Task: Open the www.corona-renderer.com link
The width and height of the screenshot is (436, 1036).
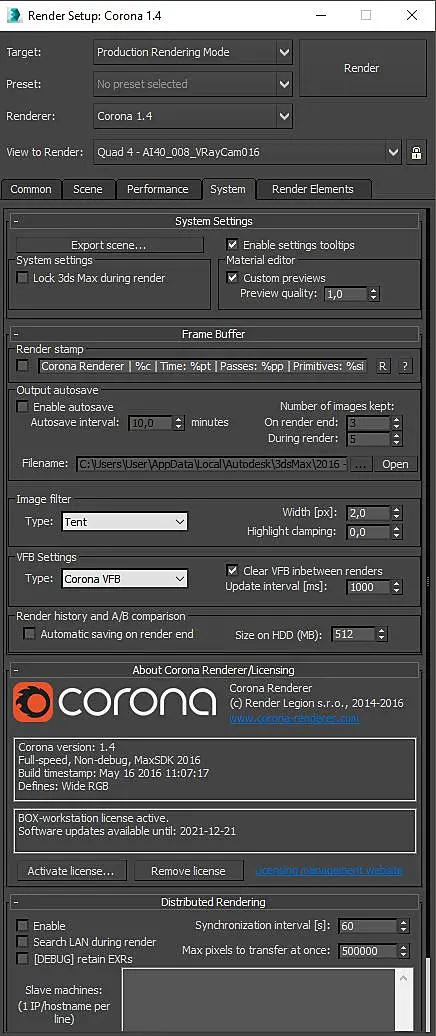Action: [x=294, y=718]
